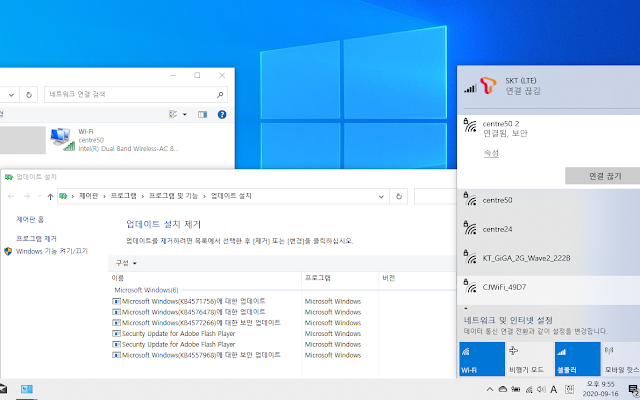Image resolution: width=640 pixels, height=400 pixels.
Task: Toggle the 한 Korean IME indicator
Action: (569, 389)
